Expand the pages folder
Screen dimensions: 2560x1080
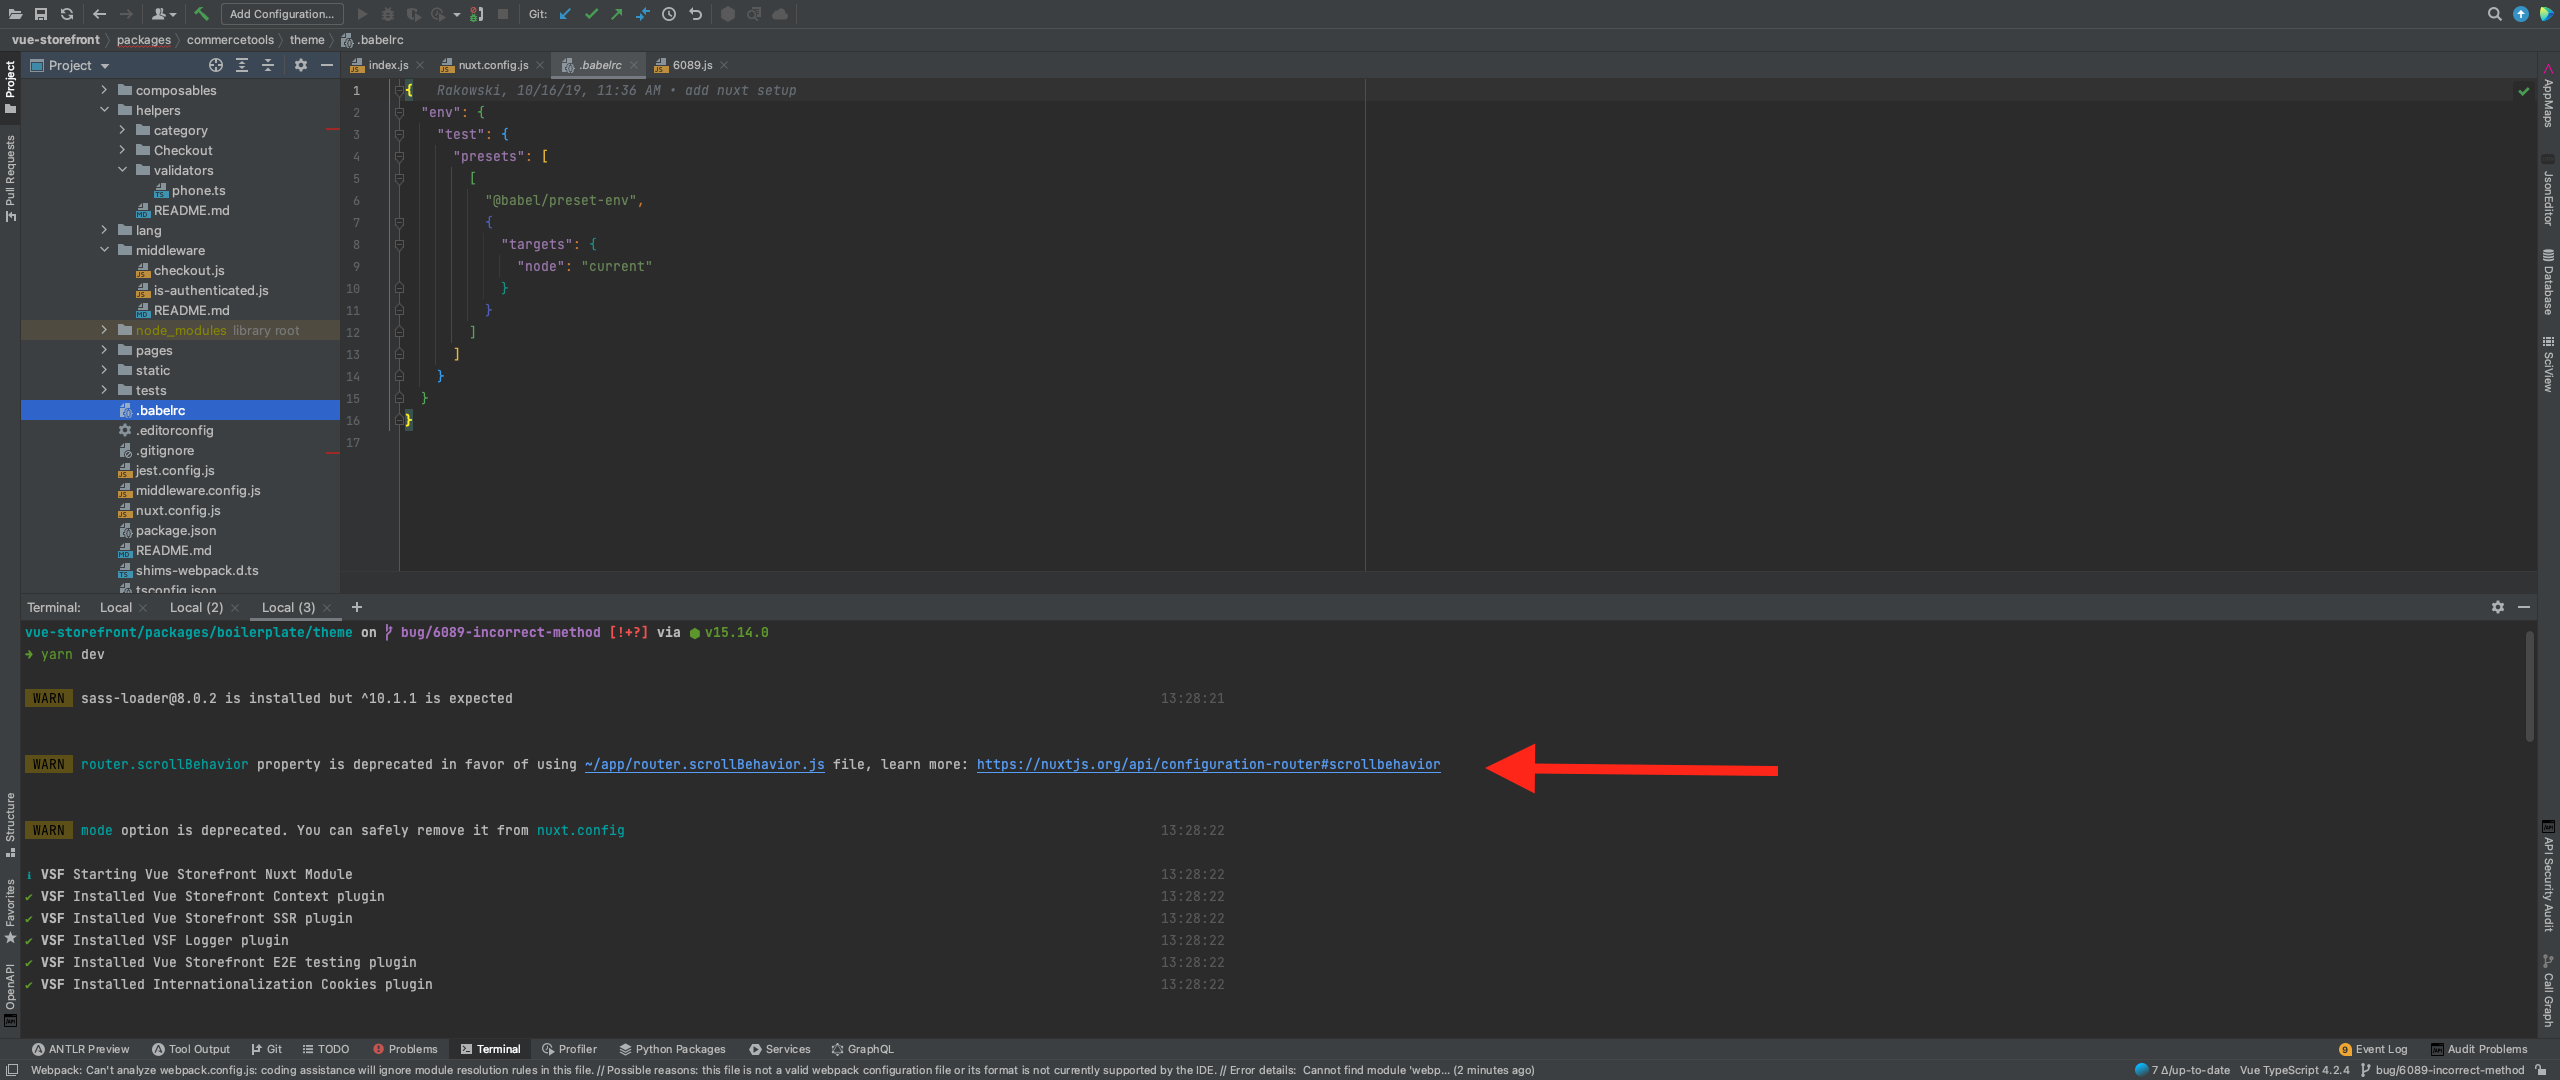(104, 350)
